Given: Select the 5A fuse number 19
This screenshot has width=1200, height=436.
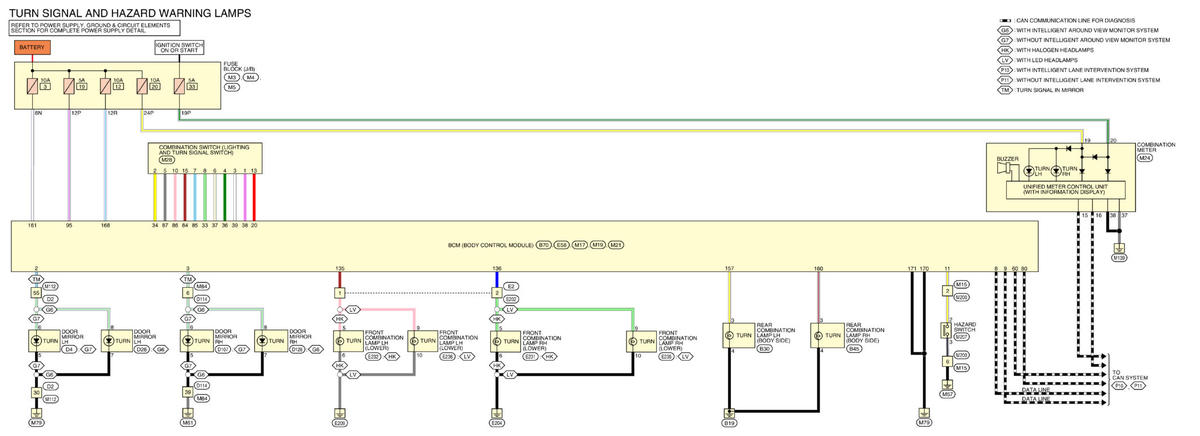Looking at the screenshot, I should (69, 86).
